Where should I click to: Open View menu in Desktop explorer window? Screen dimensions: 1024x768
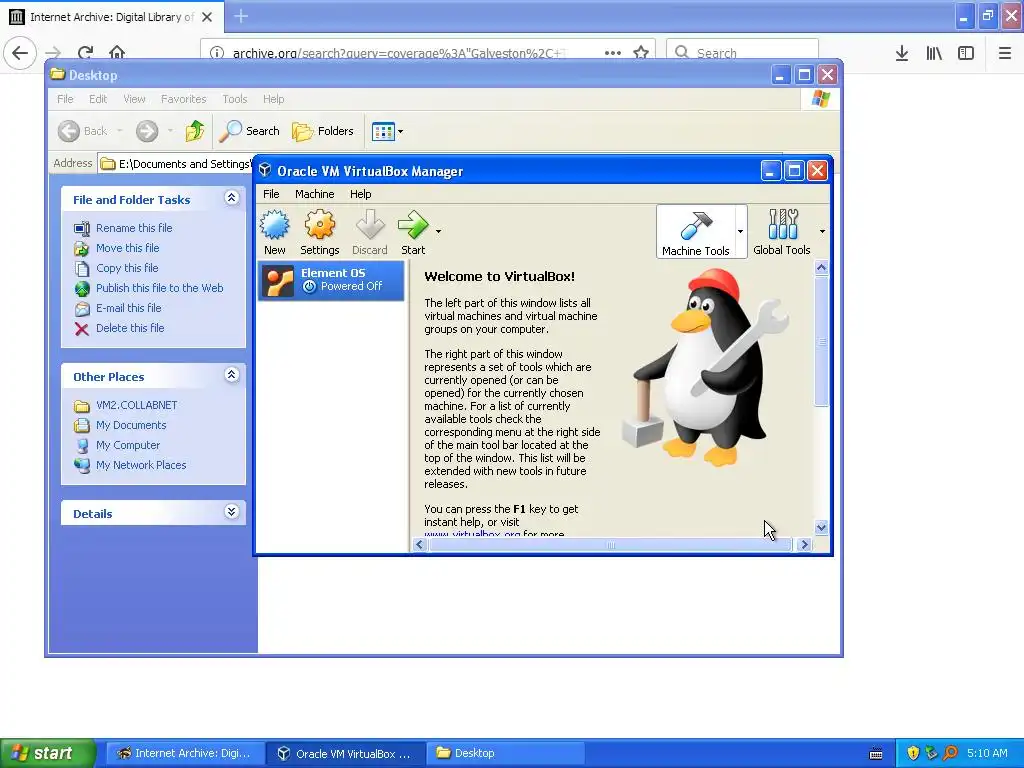coord(134,99)
